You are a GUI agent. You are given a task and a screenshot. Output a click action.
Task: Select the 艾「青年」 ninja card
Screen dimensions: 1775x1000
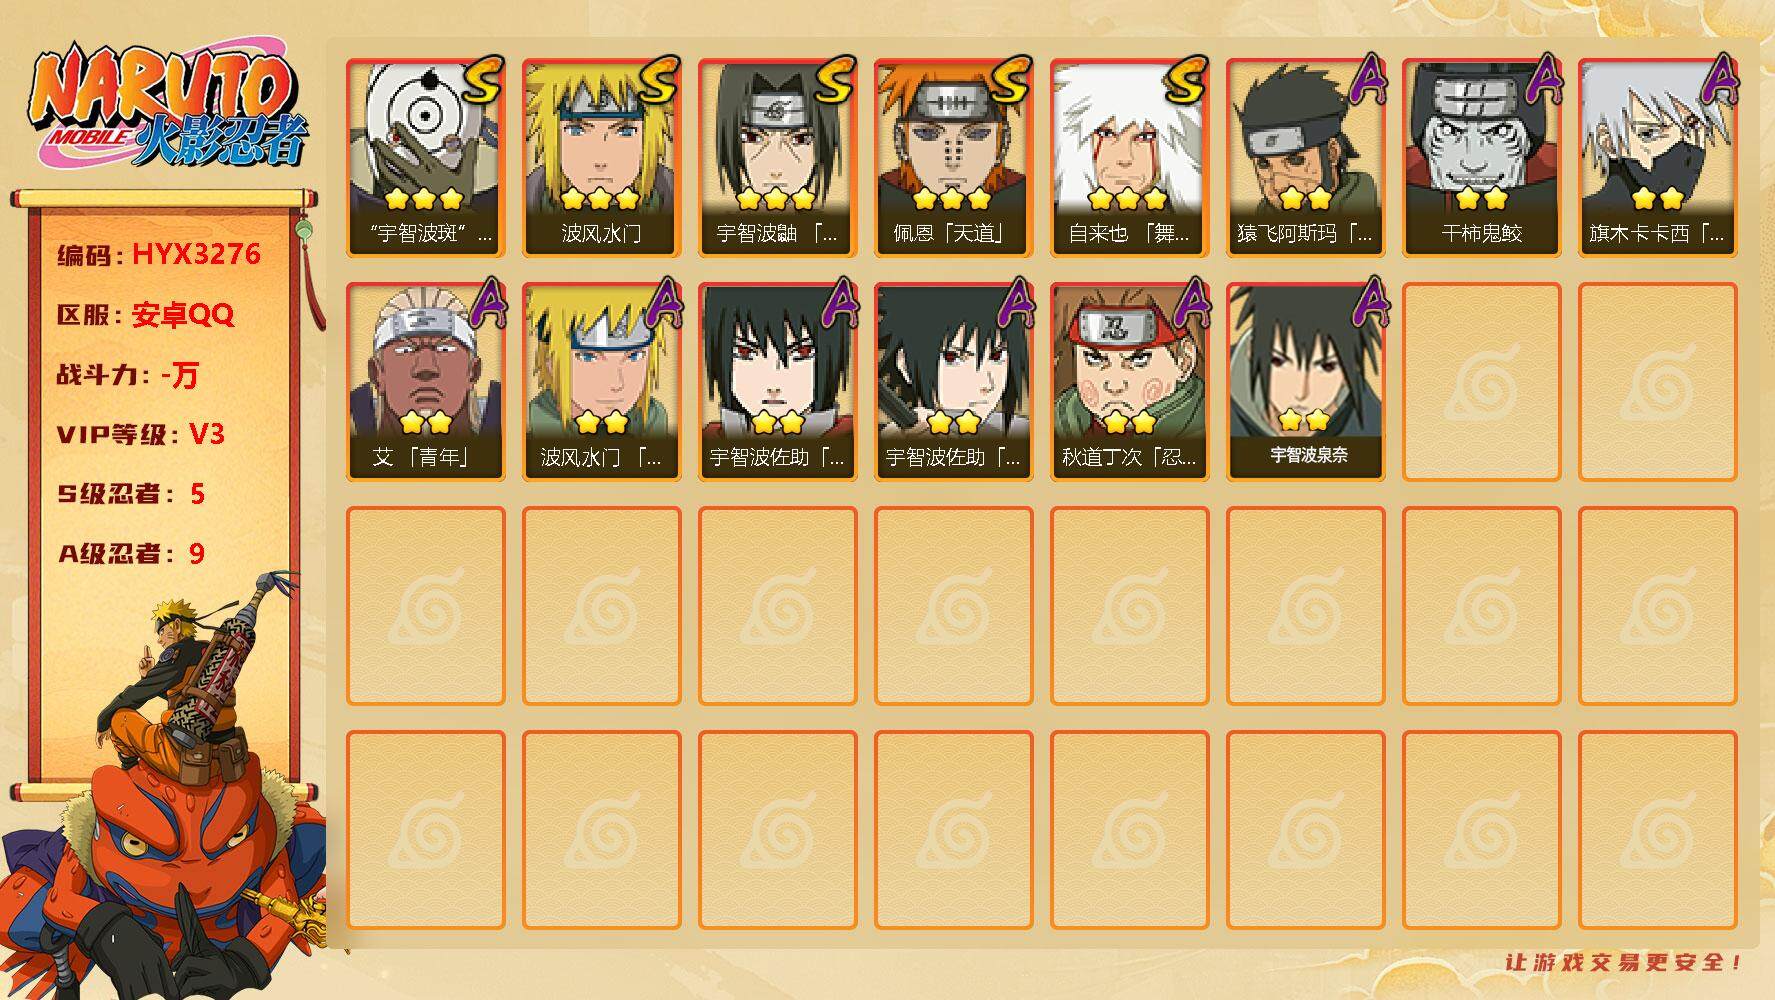click(x=425, y=381)
